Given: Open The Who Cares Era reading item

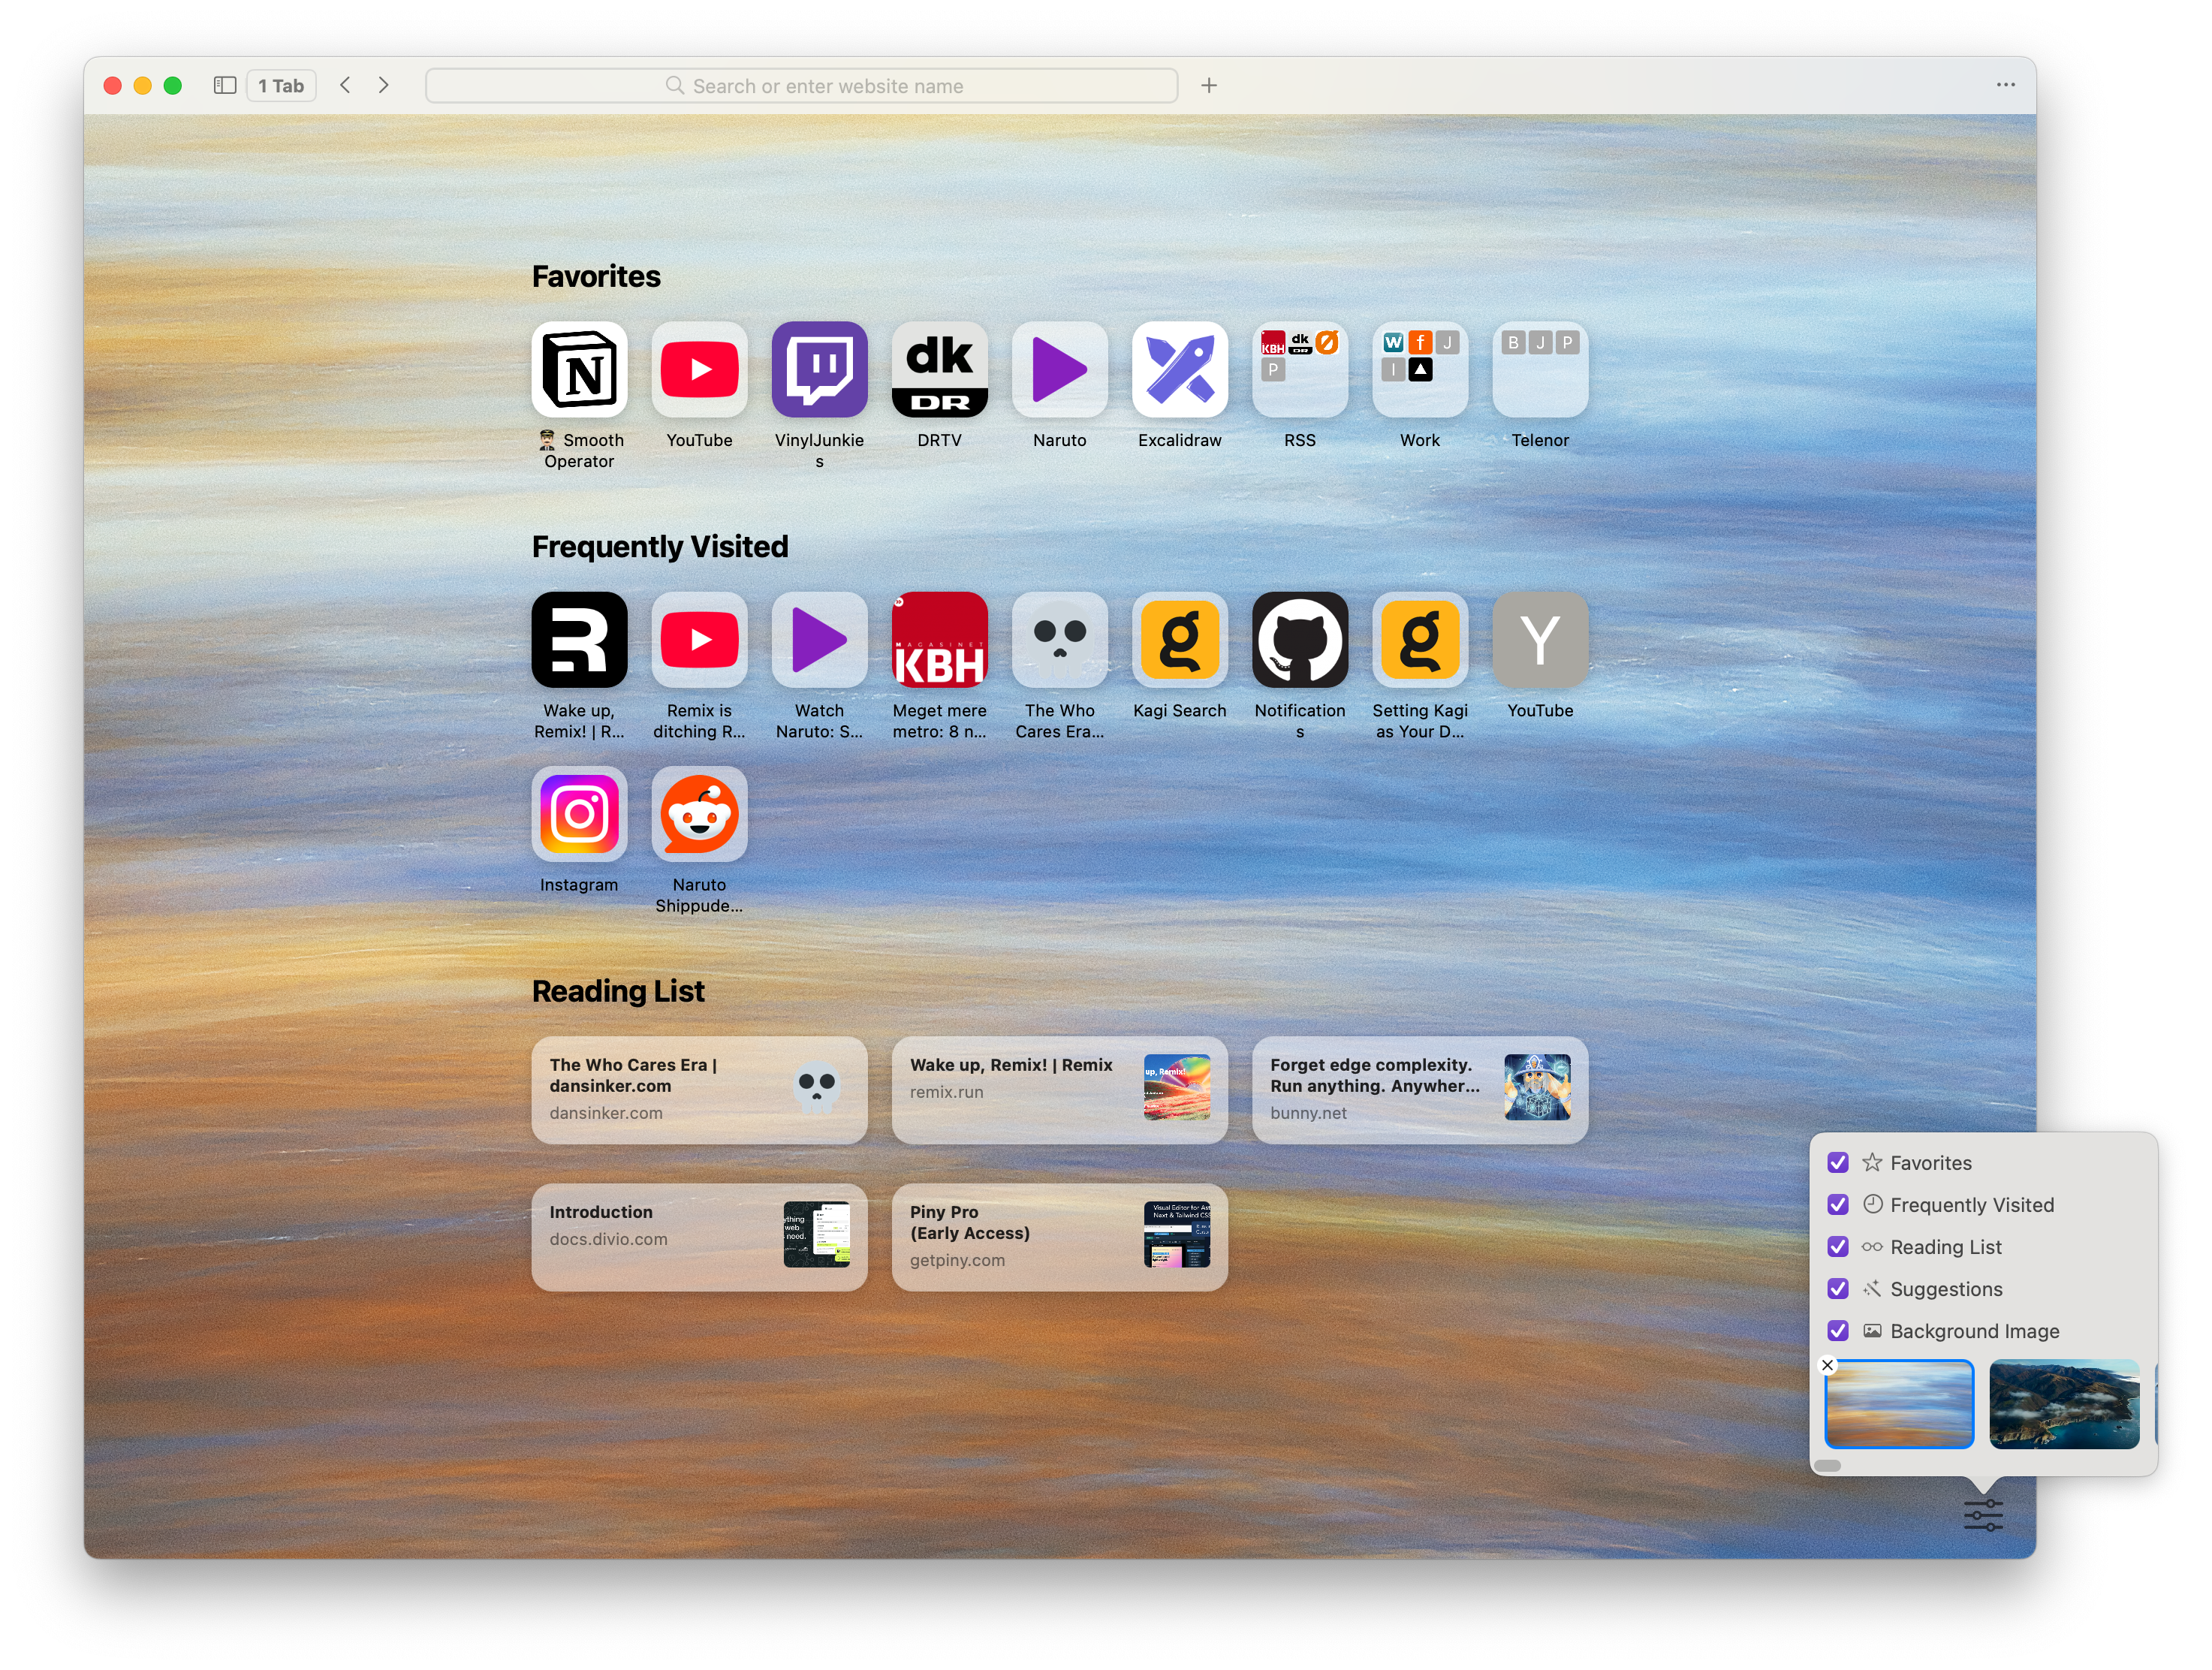Looking at the screenshot, I should click(x=699, y=1090).
